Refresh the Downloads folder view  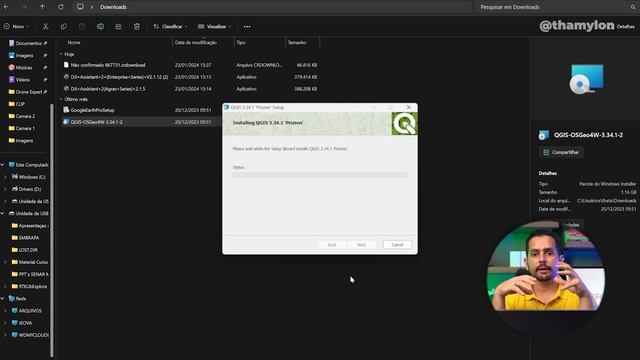coord(60,7)
